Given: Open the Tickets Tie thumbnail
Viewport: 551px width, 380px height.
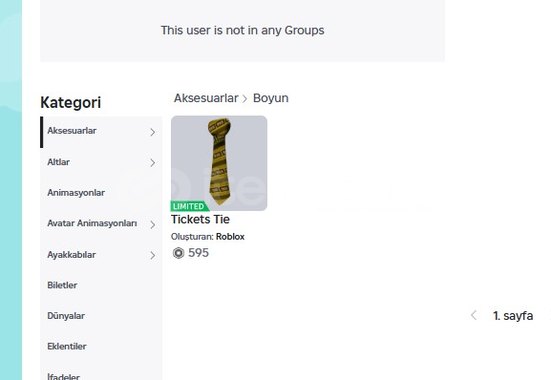Looking at the screenshot, I should [x=219, y=163].
